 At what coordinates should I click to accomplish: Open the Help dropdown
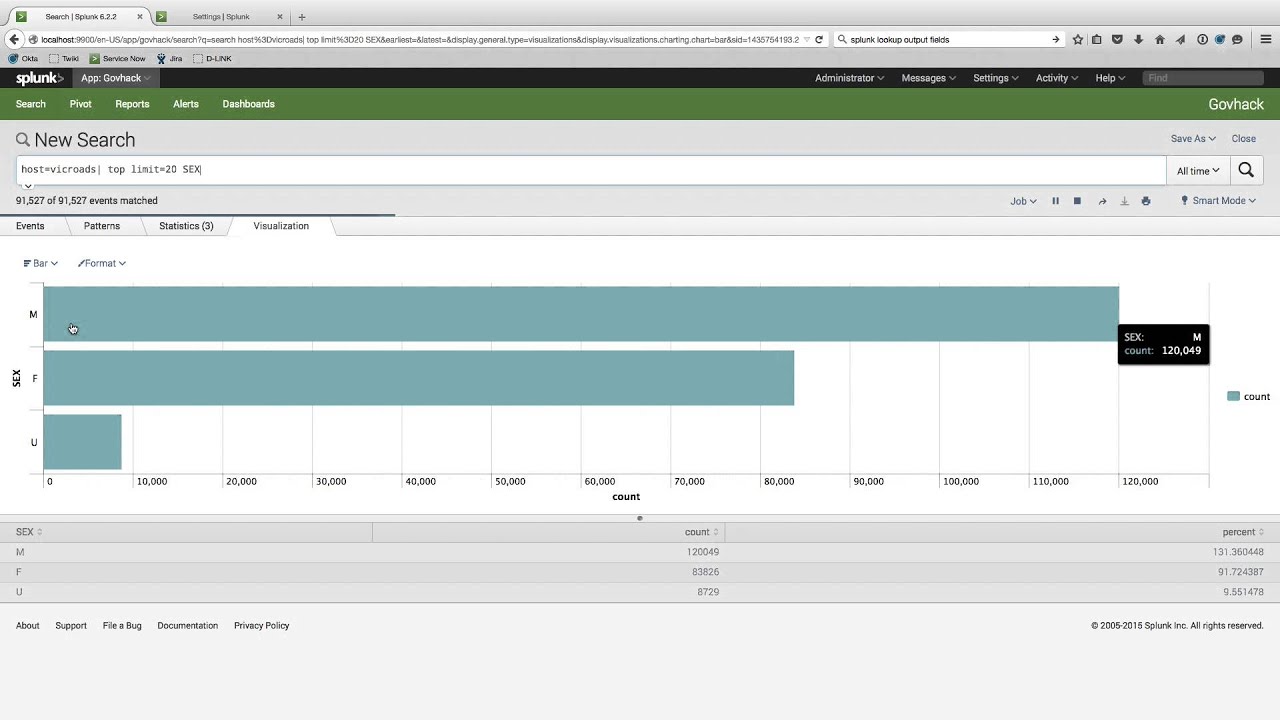pos(1110,78)
